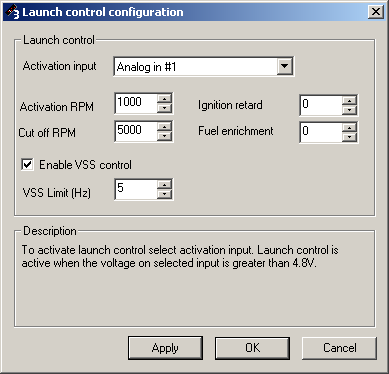Screen dimensions: 389x374
Task: Click the VSS Limit (Hz) value field
Action: [136, 189]
